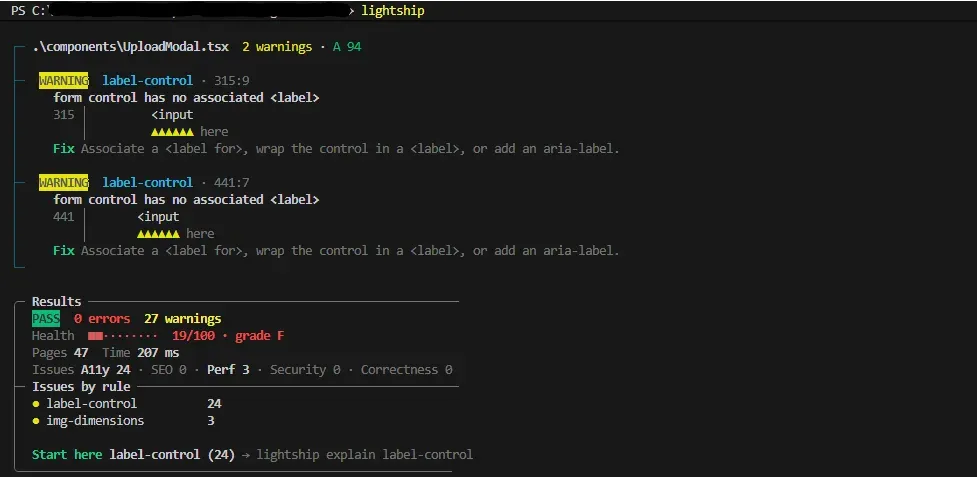This screenshot has width=977, height=477.
Task: Click the Perf 3 issues count
Action: (x=228, y=370)
